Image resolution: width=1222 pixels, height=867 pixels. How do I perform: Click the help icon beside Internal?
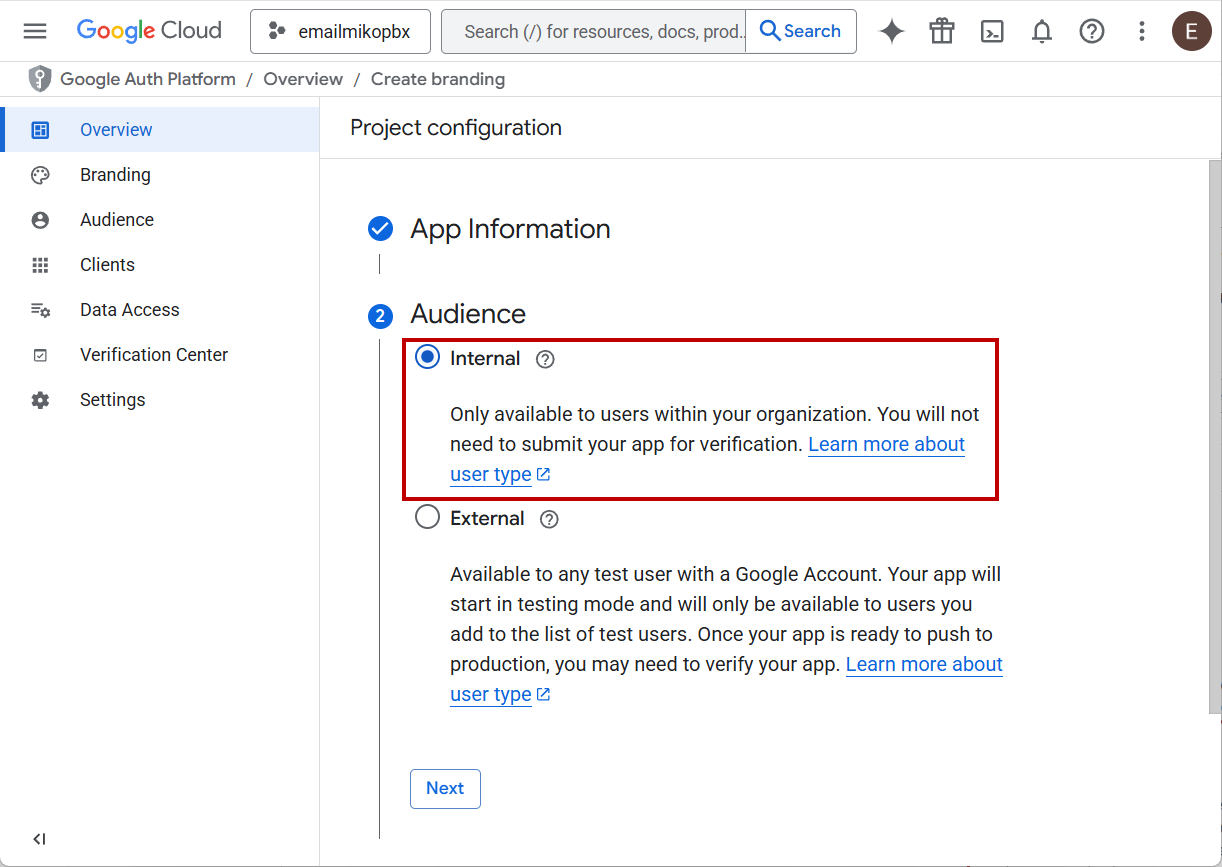[x=545, y=359]
